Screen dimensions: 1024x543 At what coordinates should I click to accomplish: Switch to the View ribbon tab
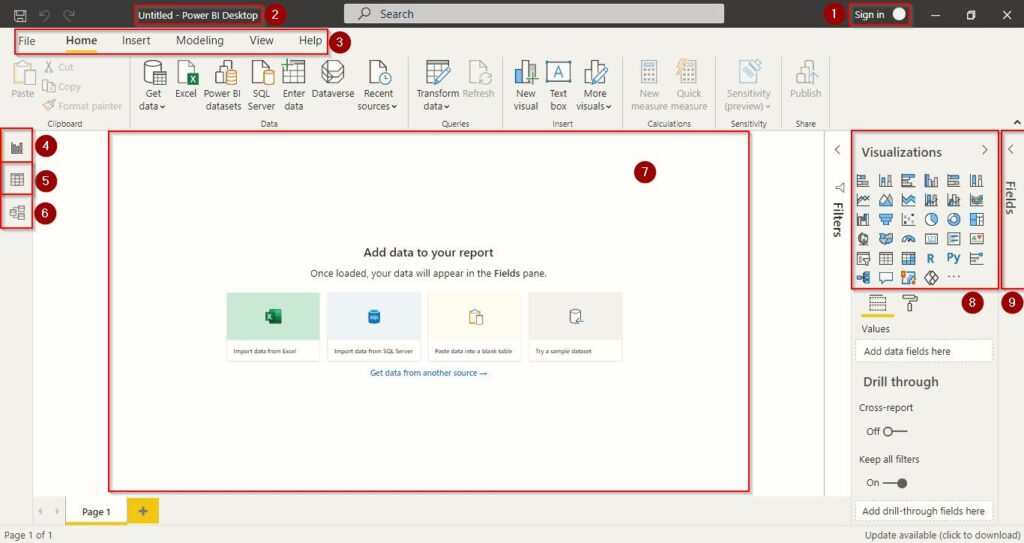tap(261, 41)
